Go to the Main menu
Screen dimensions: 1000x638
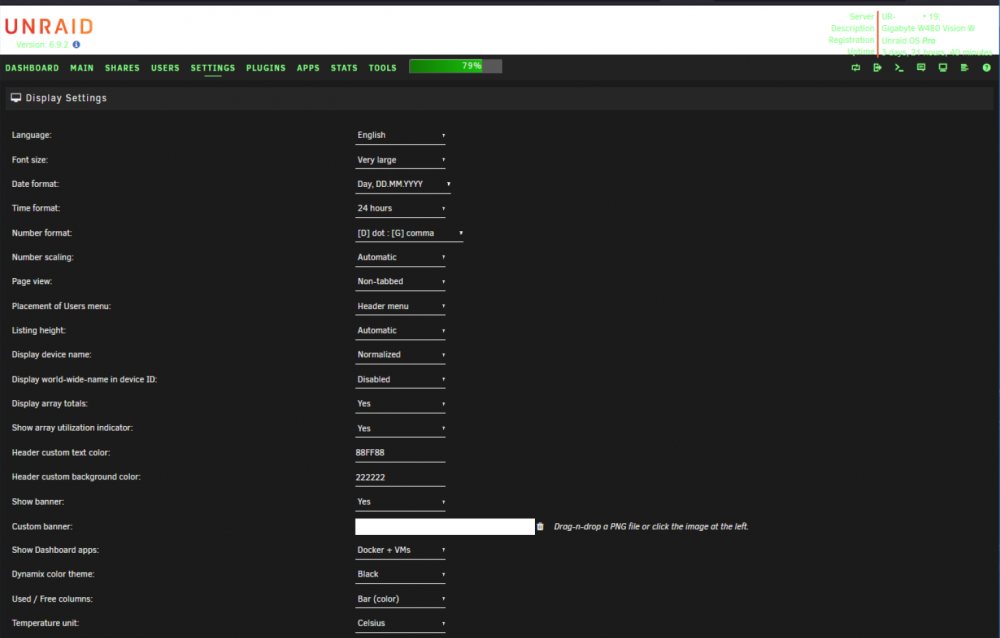82,68
